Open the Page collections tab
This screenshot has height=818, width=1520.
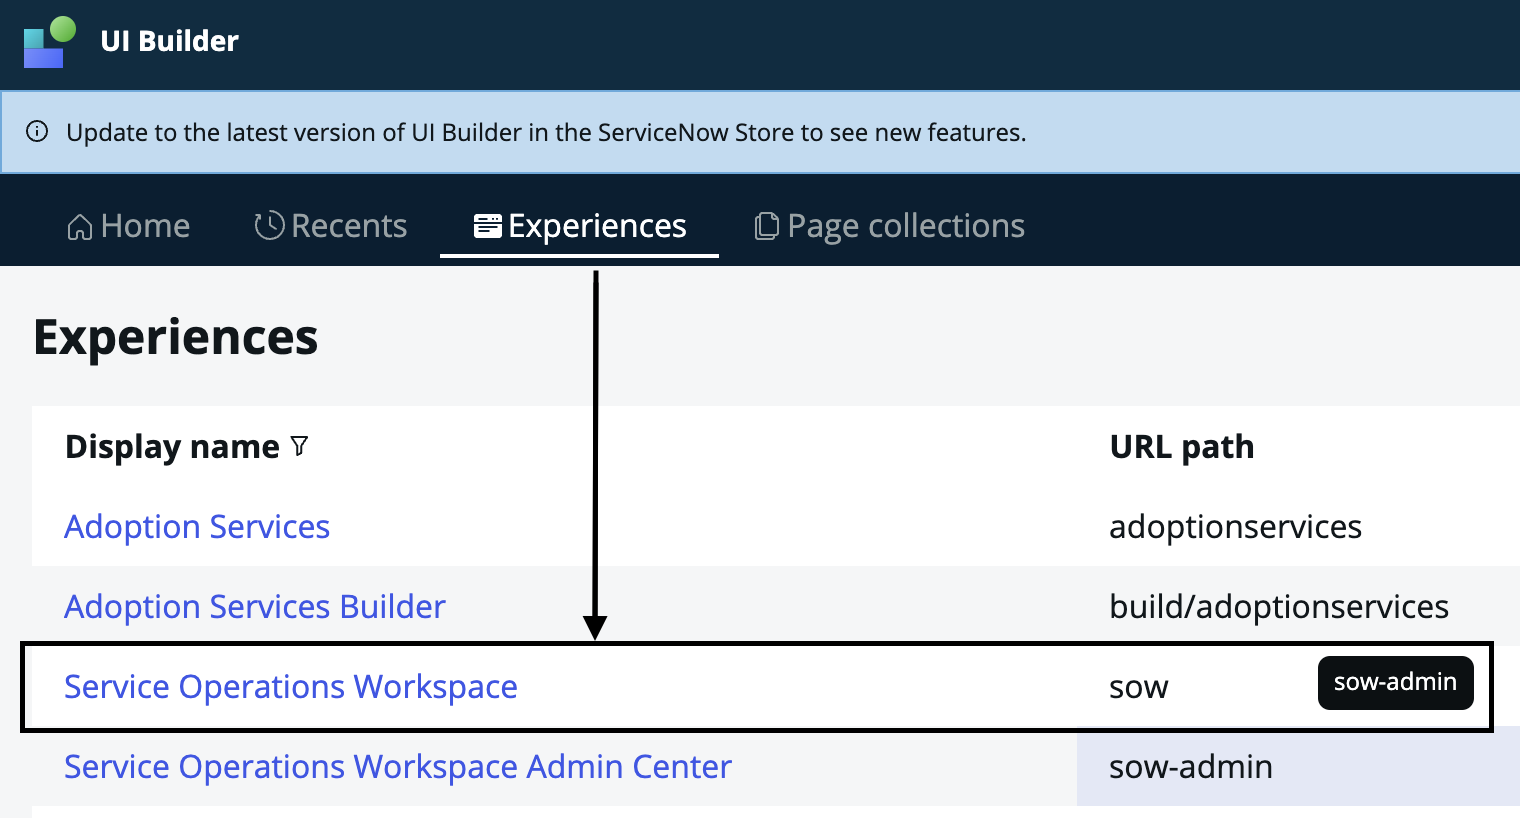point(889,226)
